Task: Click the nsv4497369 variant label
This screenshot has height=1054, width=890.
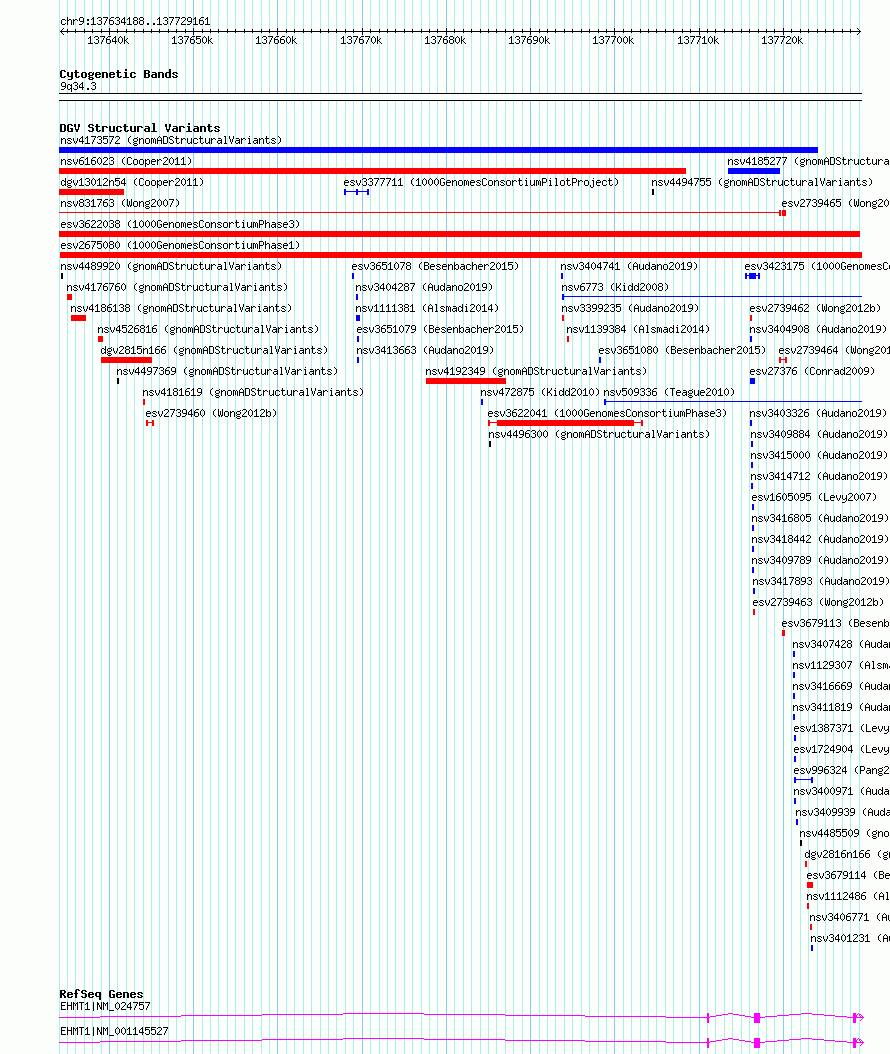Action: [227, 370]
